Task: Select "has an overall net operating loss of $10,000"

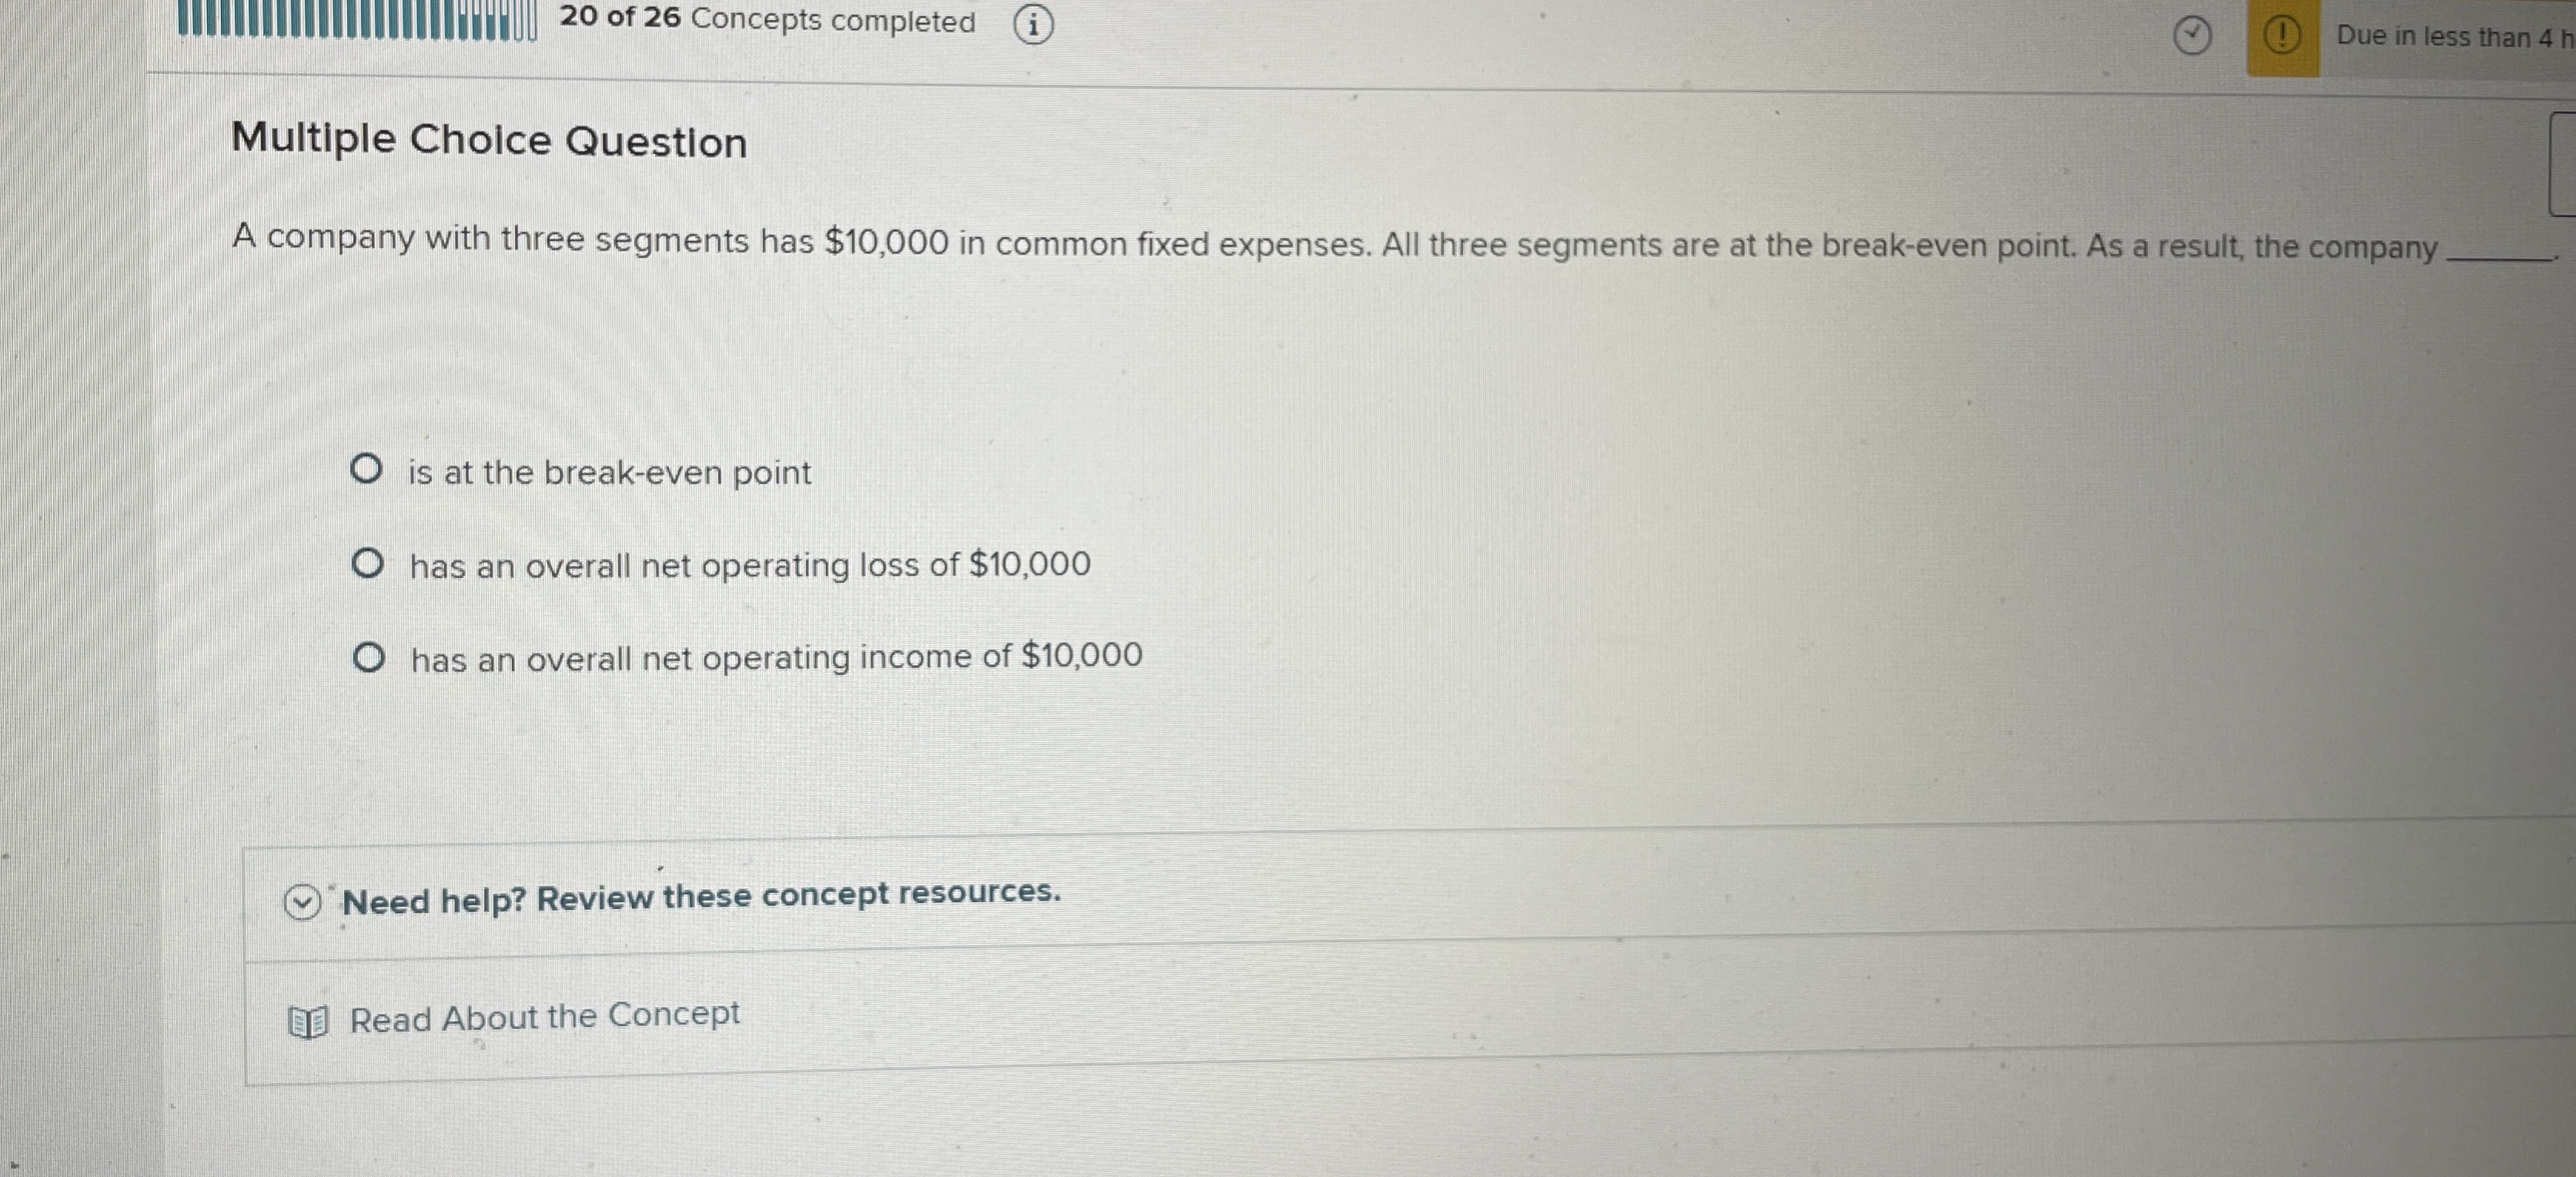Action: (x=749, y=565)
